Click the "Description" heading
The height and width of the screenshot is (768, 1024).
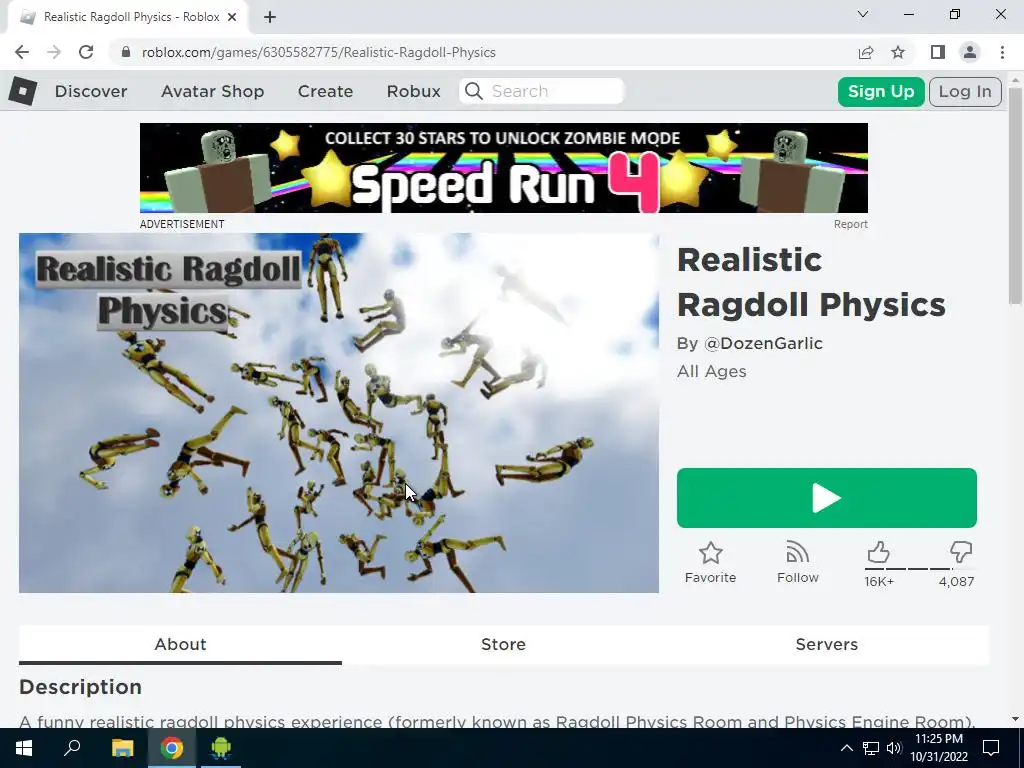80,687
